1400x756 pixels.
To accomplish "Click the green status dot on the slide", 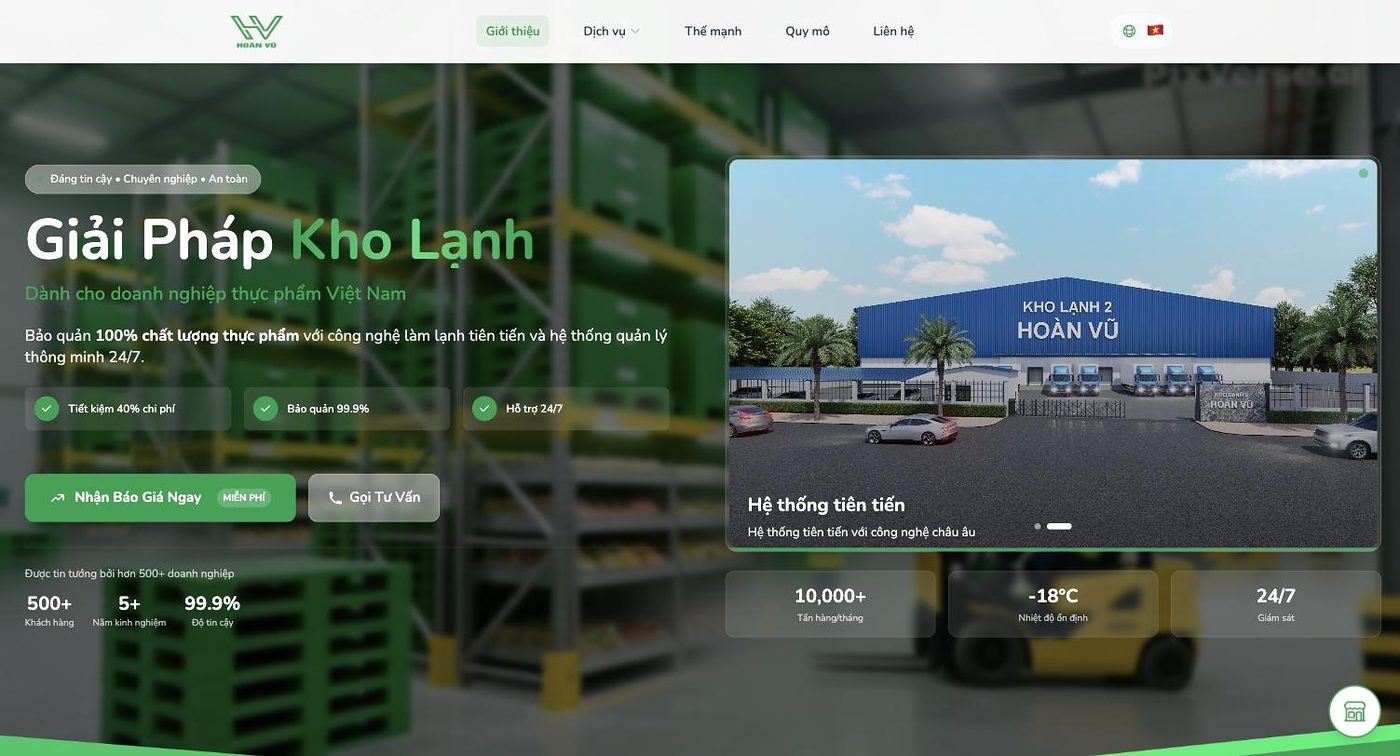I will [x=1363, y=173].
